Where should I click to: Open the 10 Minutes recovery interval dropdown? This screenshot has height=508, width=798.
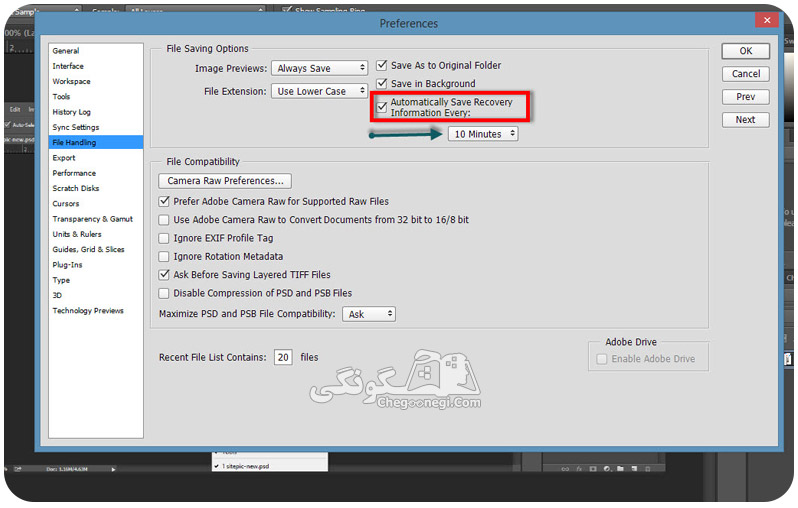(x=483, y=134)
